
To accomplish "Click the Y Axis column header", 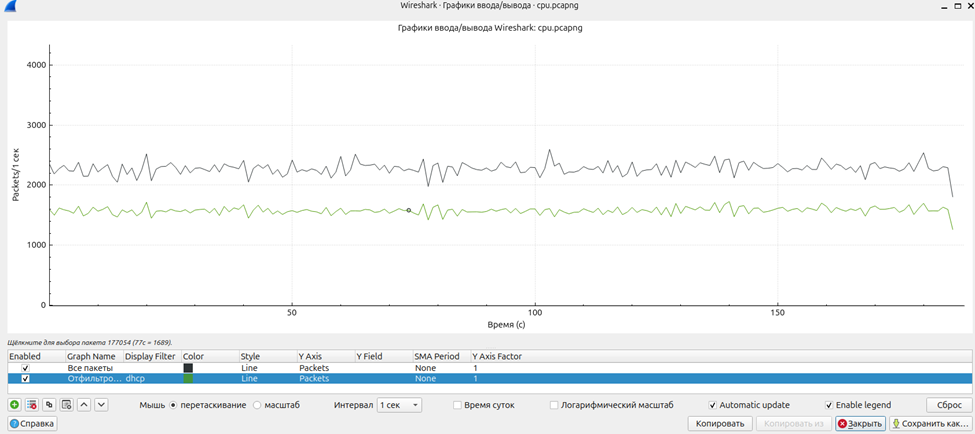I will [326, 356].
